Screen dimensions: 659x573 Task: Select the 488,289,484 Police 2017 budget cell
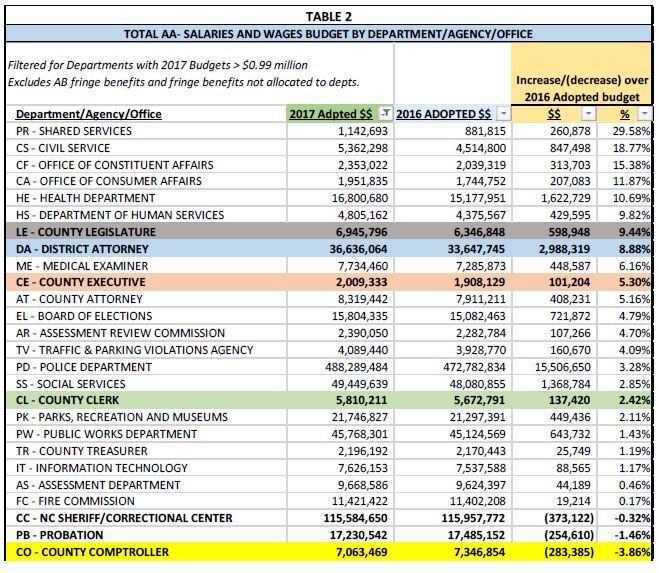click(x=341, y=367)
